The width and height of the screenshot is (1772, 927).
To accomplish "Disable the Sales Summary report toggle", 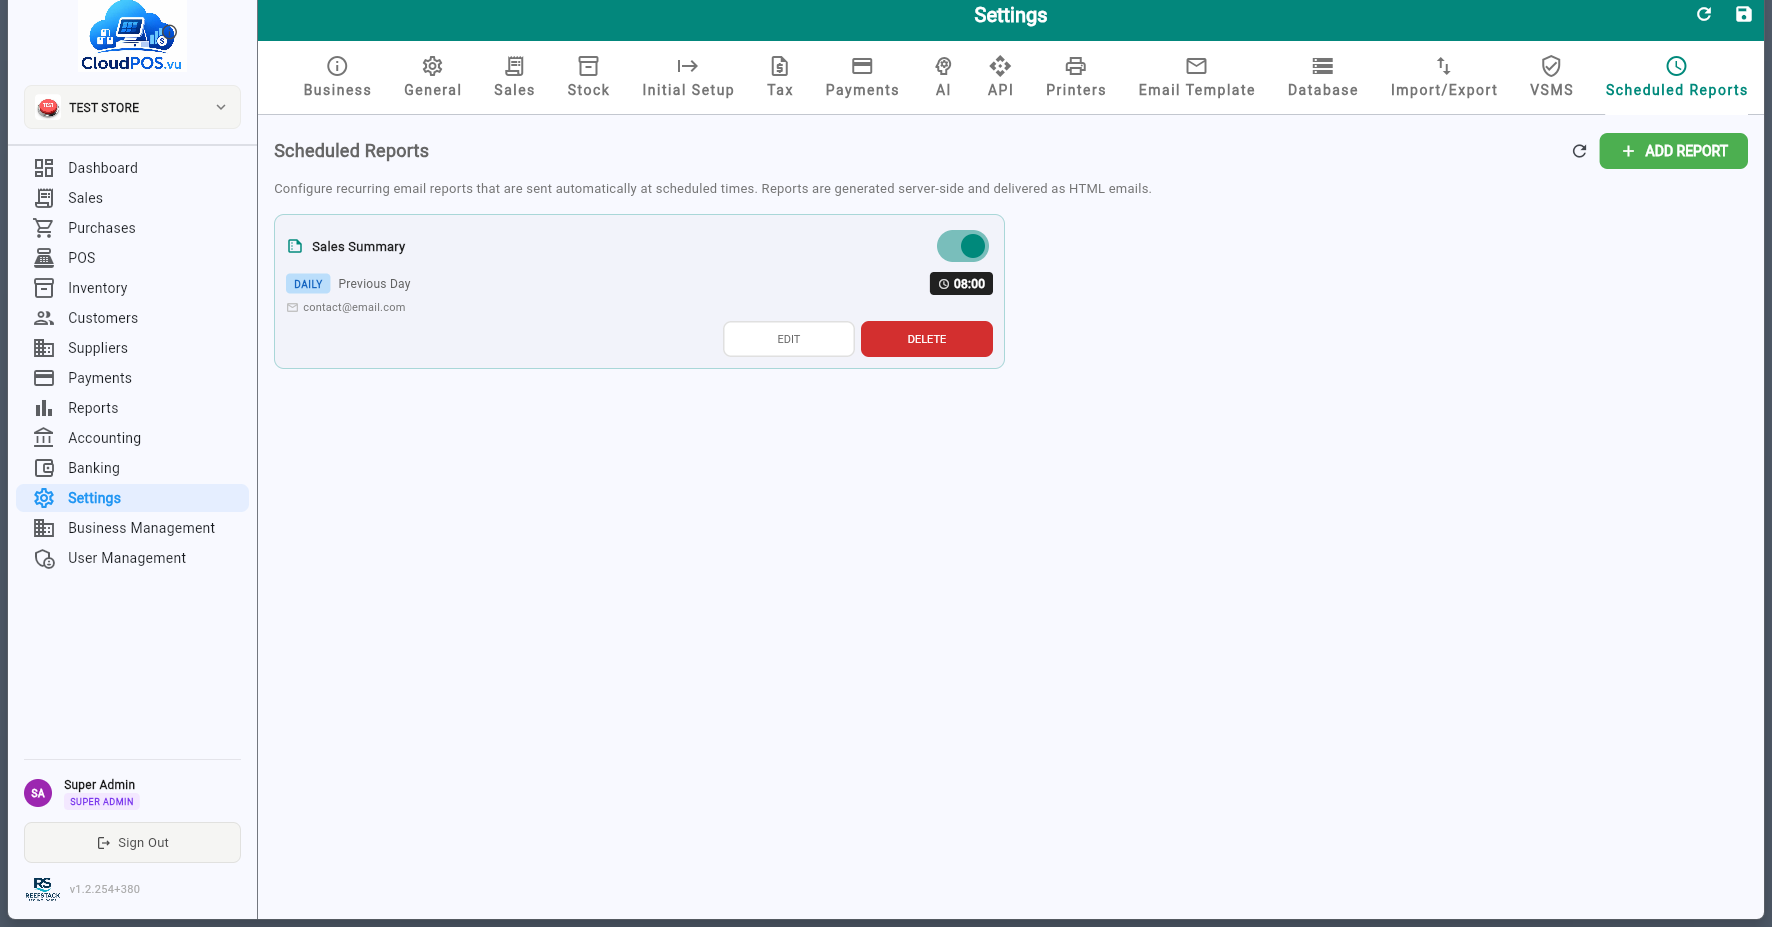I will tap(962, 246).
